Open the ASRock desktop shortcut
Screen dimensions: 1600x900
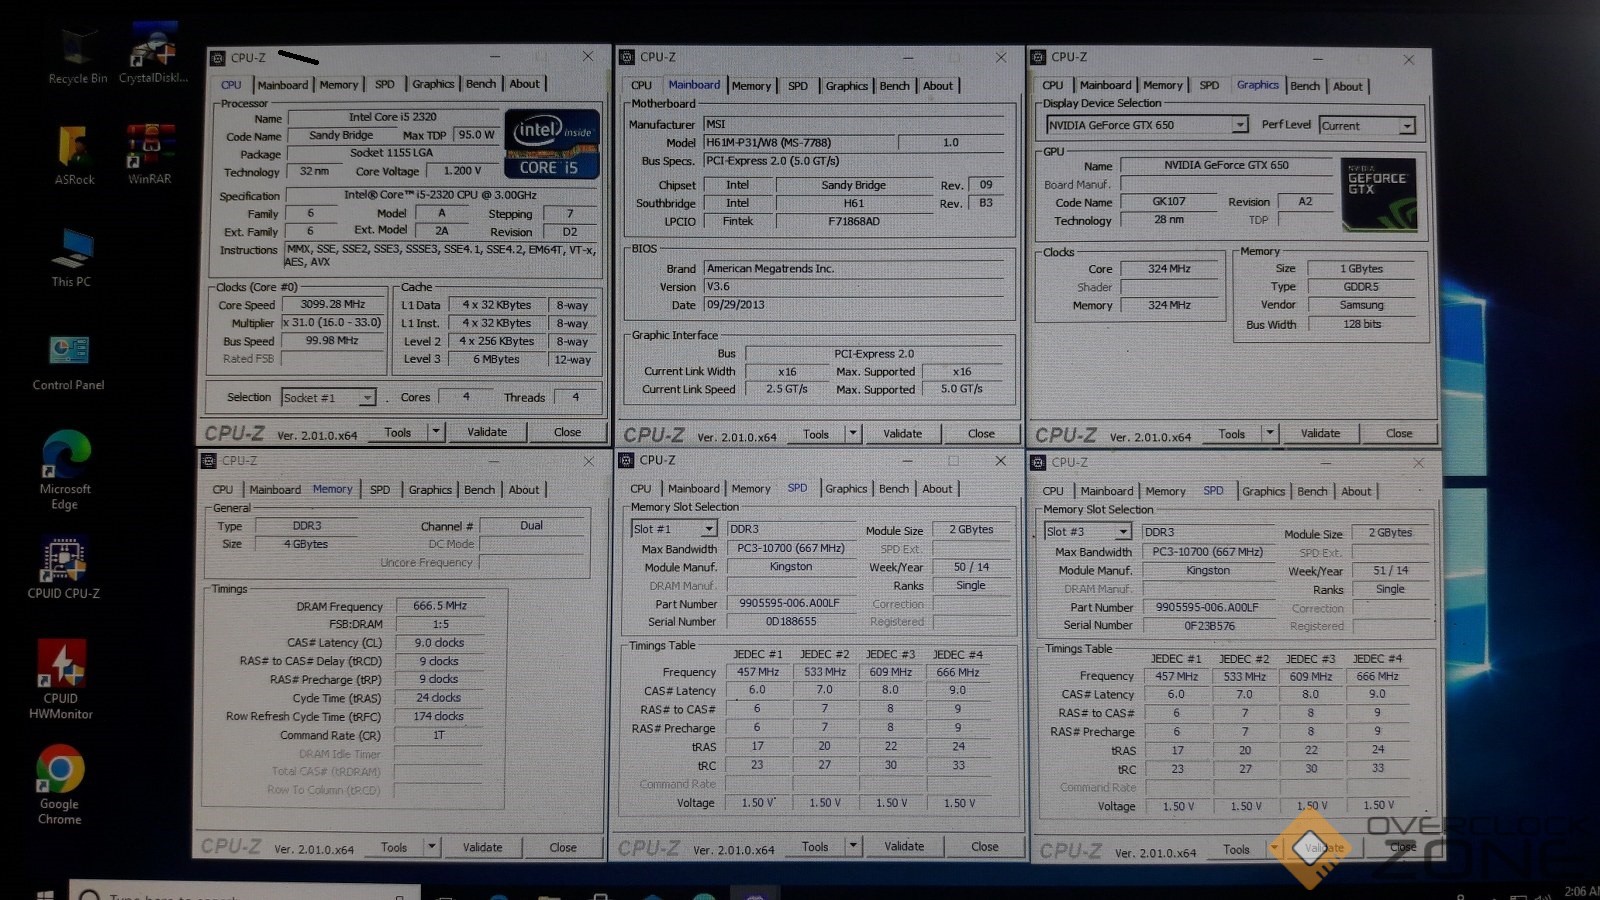75,155
